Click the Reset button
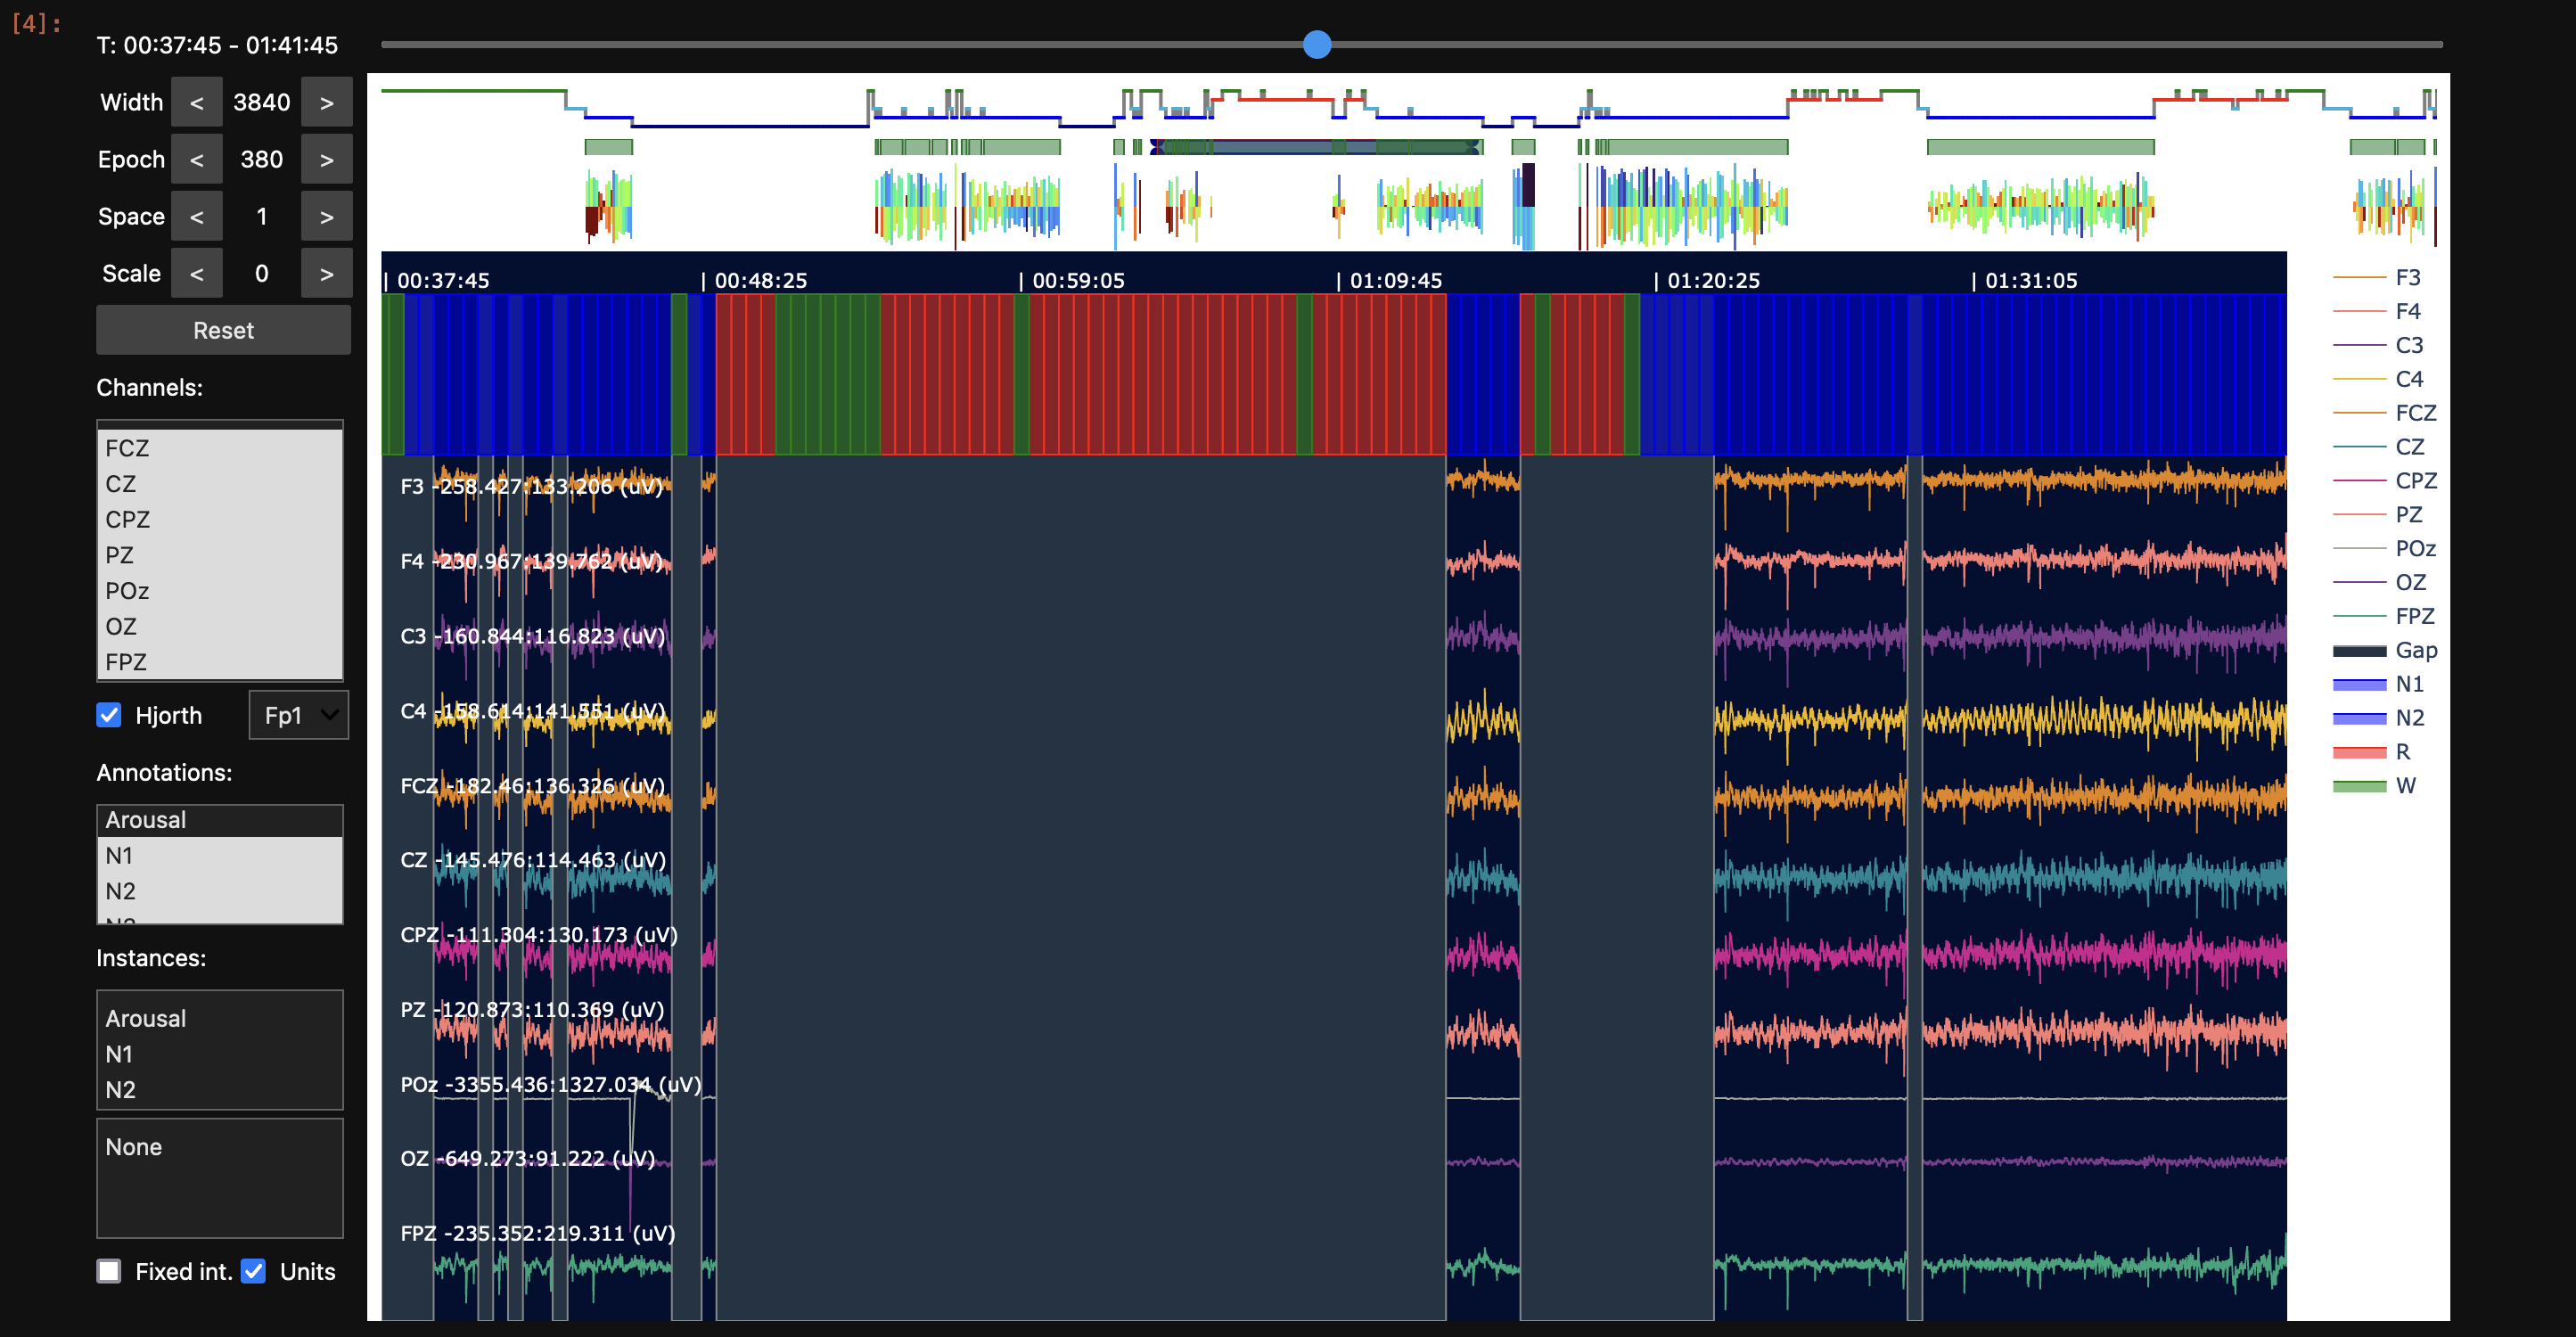This screenshot has width=2576, height=1337. pos(223,331)
